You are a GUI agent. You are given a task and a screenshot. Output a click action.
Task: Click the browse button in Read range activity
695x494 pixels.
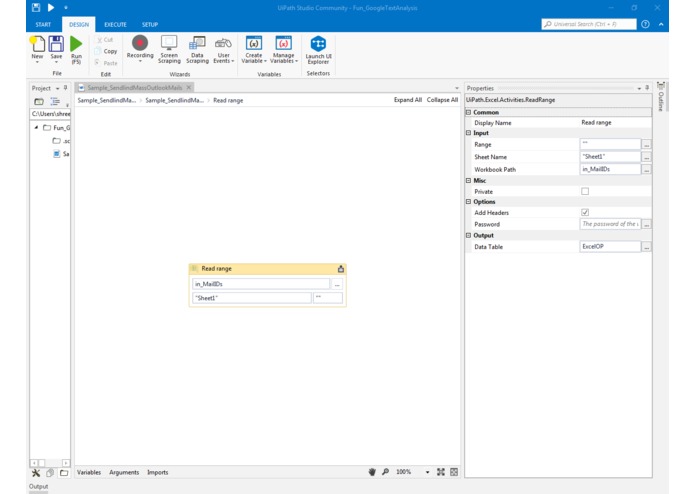pyautogui.click(x=337, y=284)
